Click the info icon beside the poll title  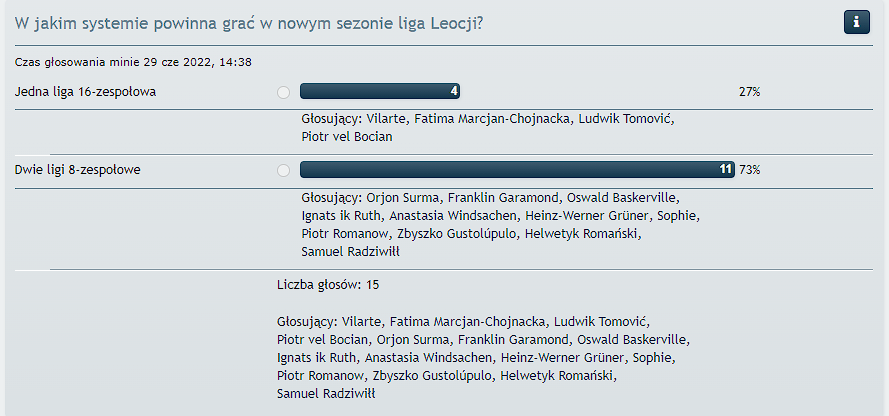pyautogui.click(x=856, y=22)
